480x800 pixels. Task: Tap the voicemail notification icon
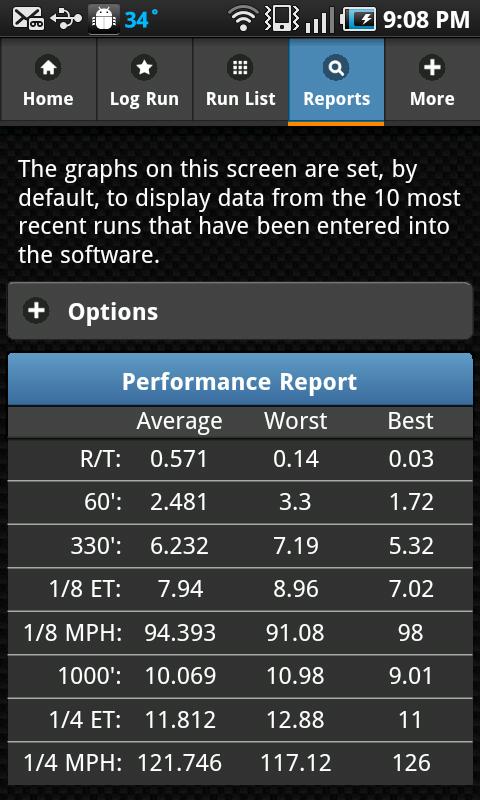click(x=28, y=19)
